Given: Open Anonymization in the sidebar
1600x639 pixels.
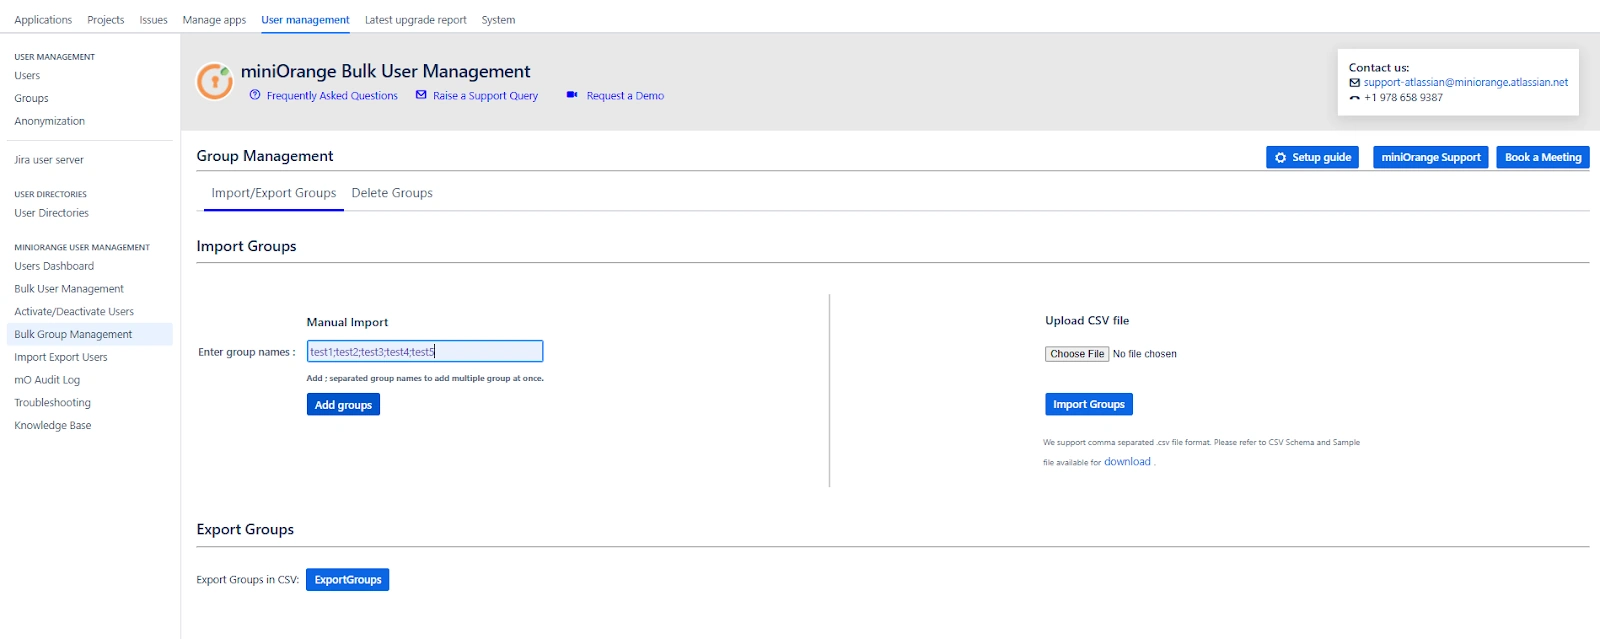Looking at the screenshot, I should pyautogui.click(x=49, y=122).
